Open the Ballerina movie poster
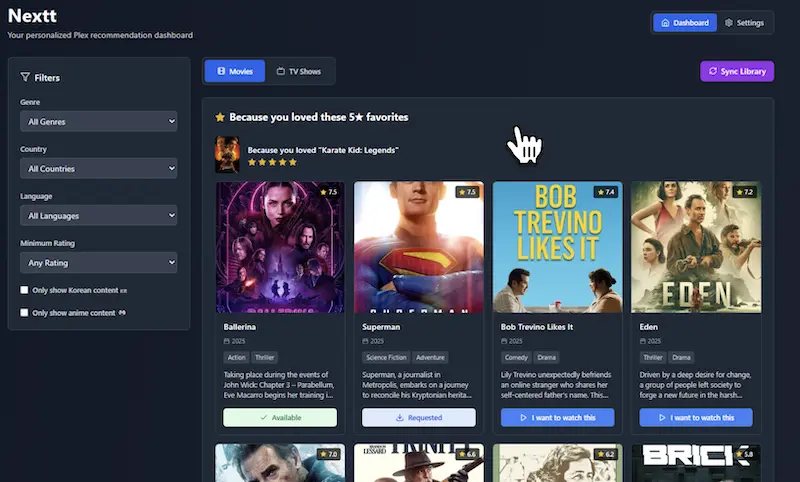The height and width of the screenshot is (482, 800). 280,247
